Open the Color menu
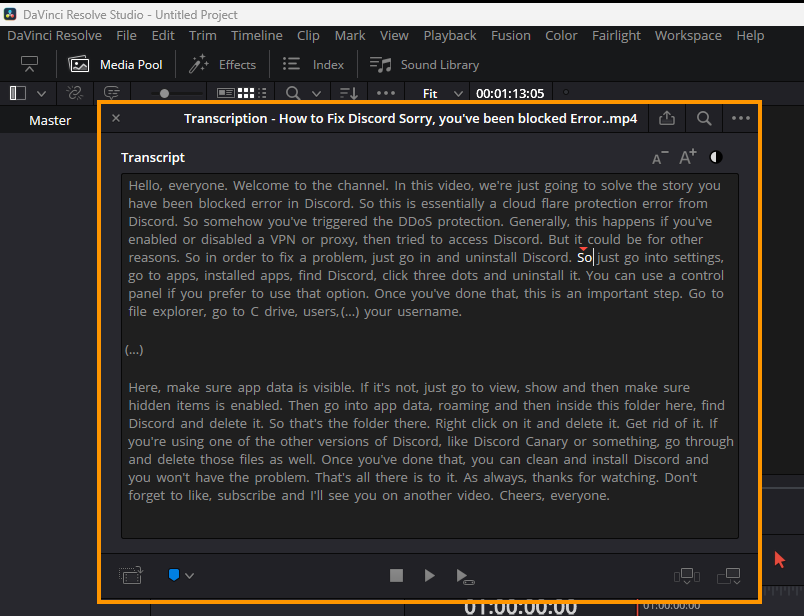 561,36
